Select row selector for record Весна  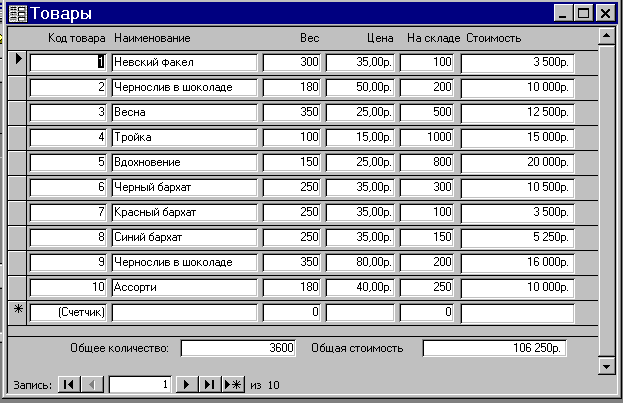17,113
